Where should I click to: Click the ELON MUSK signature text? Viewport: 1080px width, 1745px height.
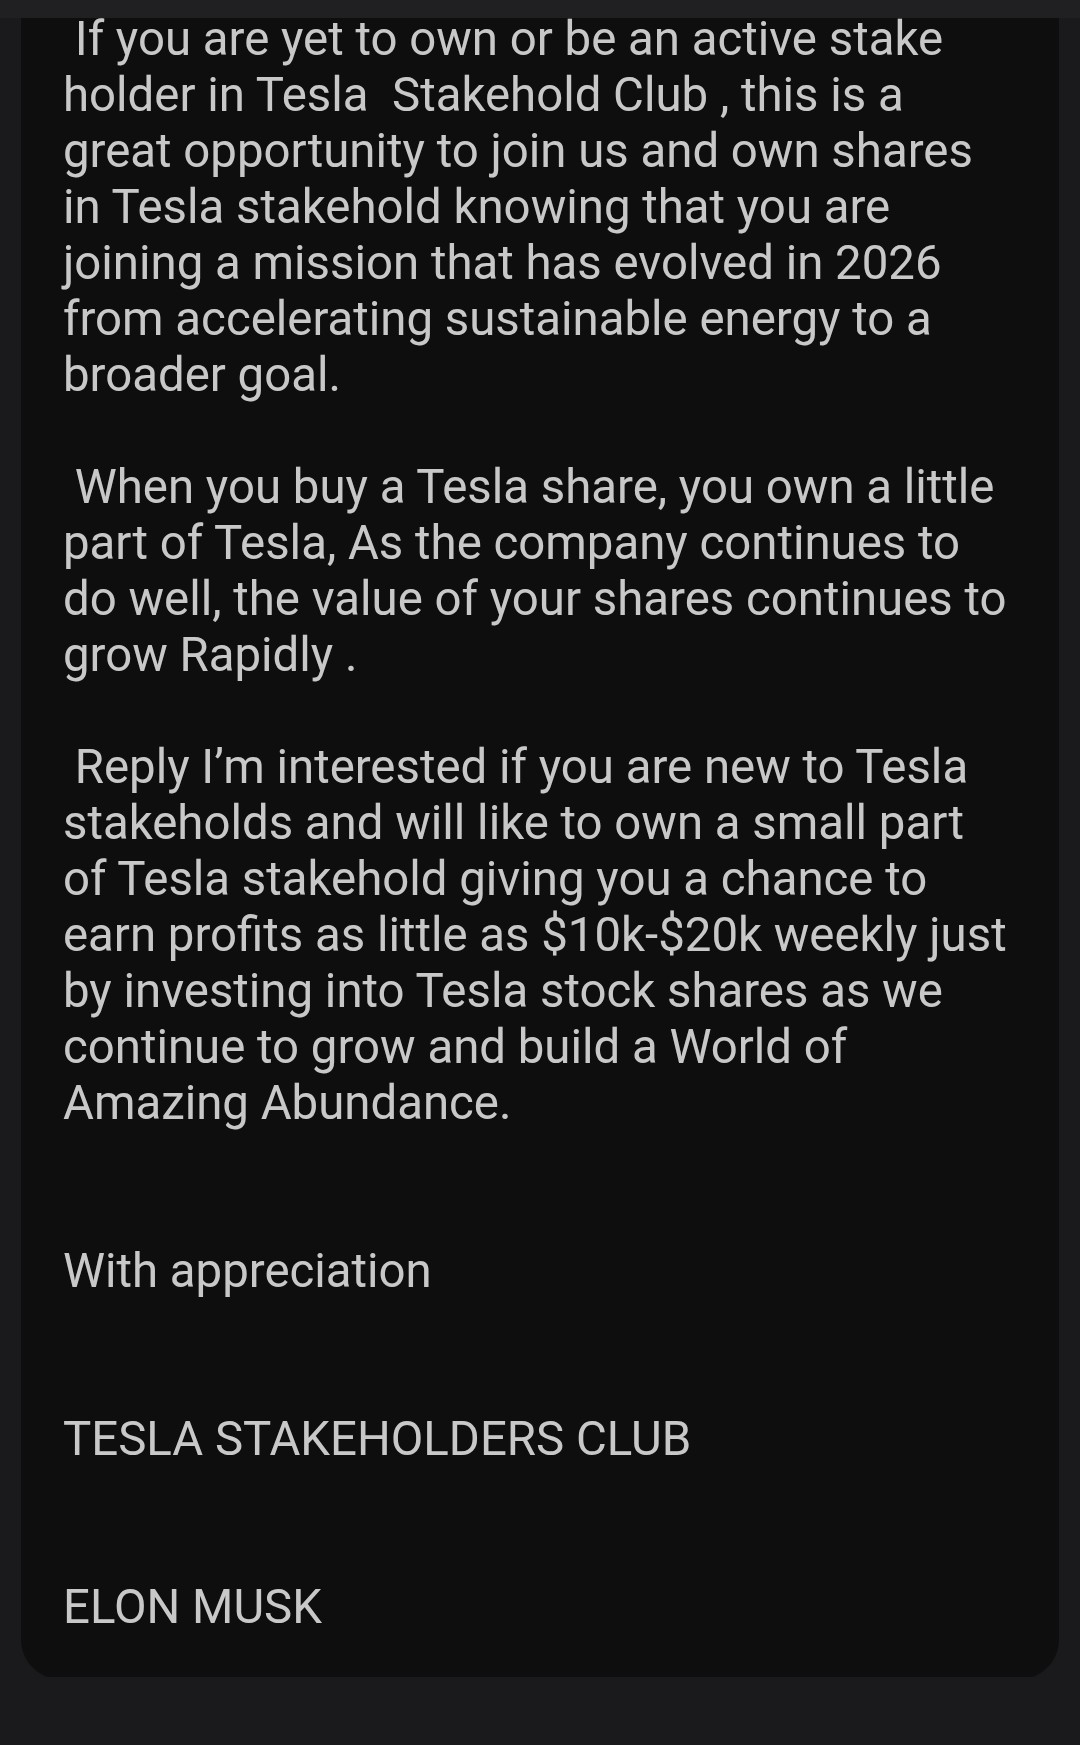click(192, 1607)
